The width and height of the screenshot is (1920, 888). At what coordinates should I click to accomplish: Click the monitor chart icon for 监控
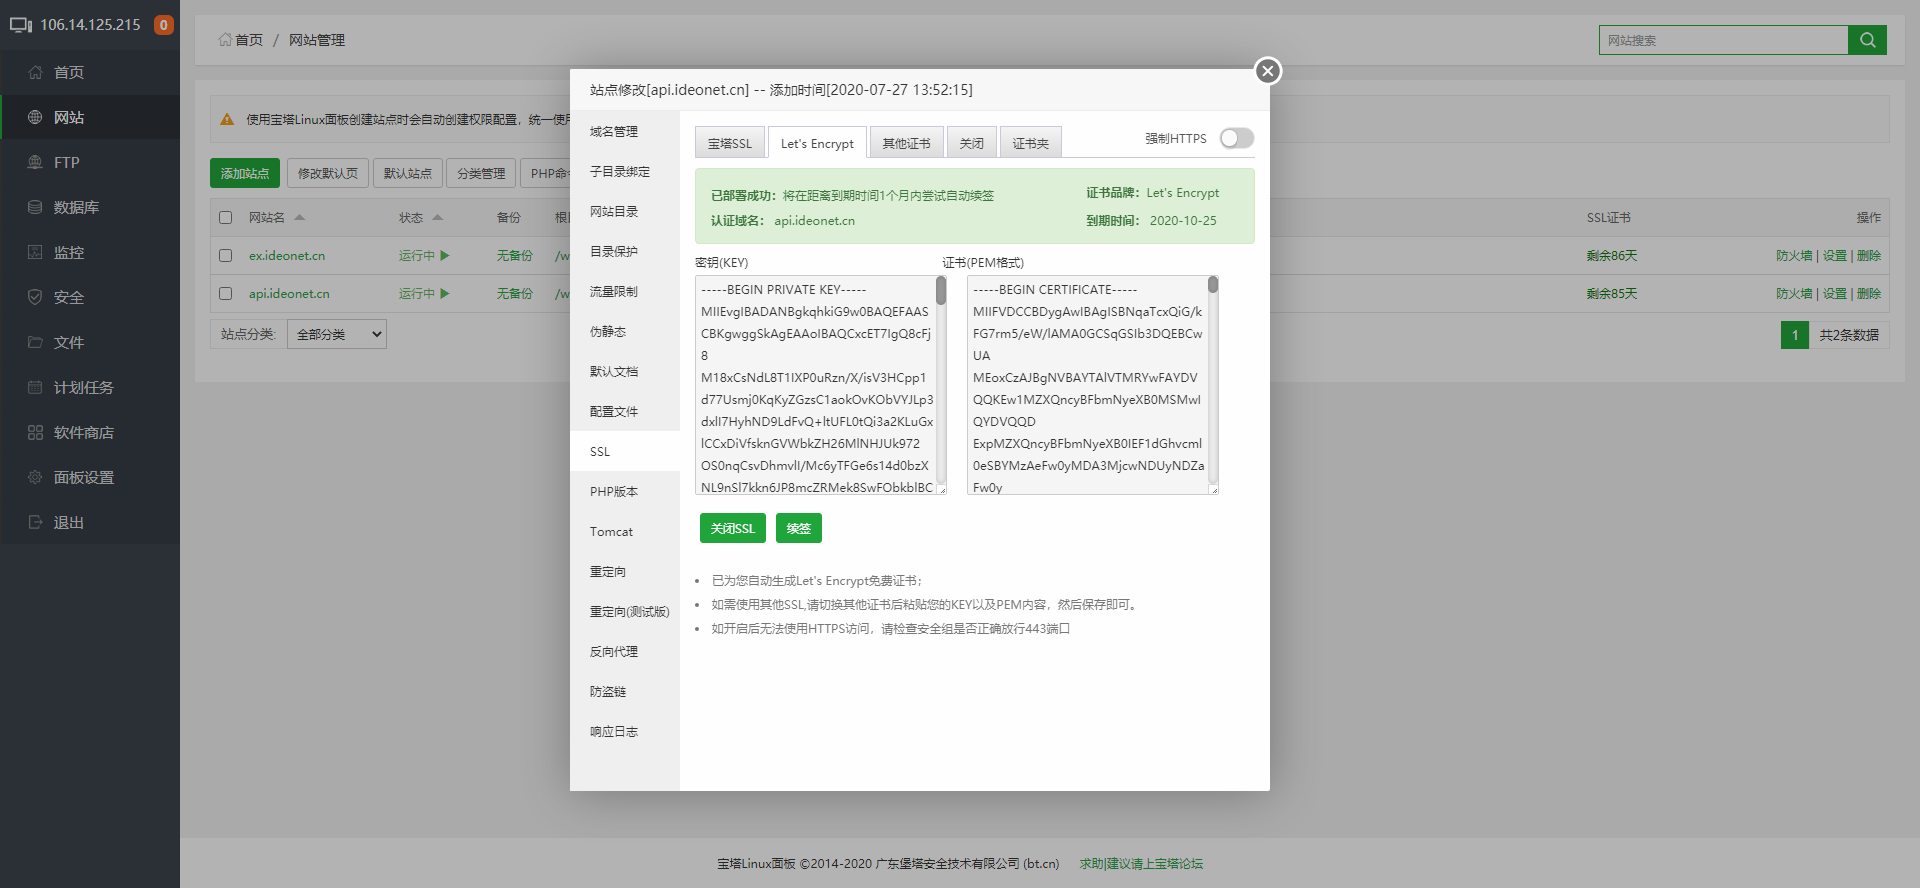click(35, 252)
